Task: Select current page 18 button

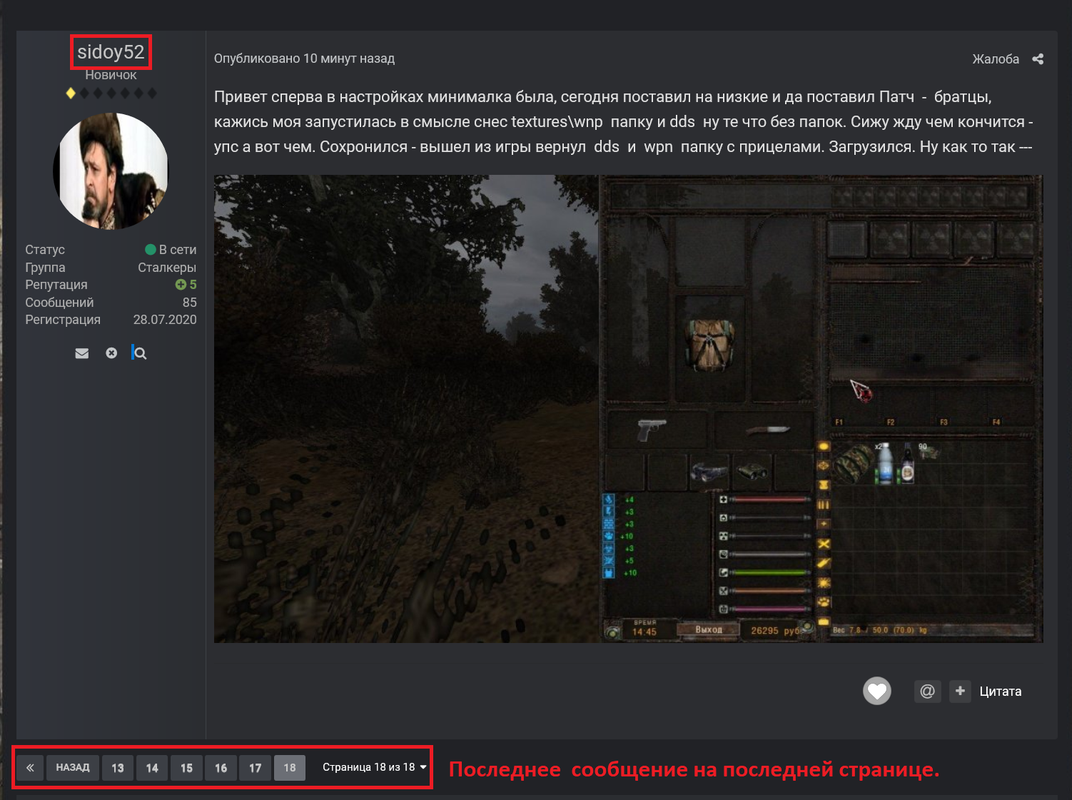Action: tap(290, 768)
